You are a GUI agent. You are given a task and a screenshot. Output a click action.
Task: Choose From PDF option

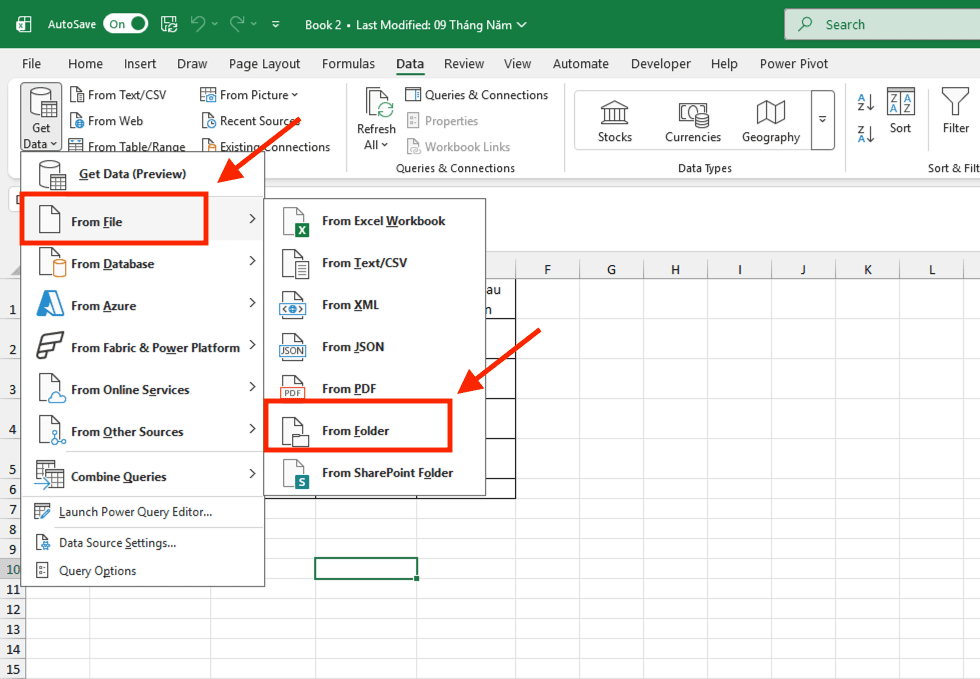click(x=374, y=388)
